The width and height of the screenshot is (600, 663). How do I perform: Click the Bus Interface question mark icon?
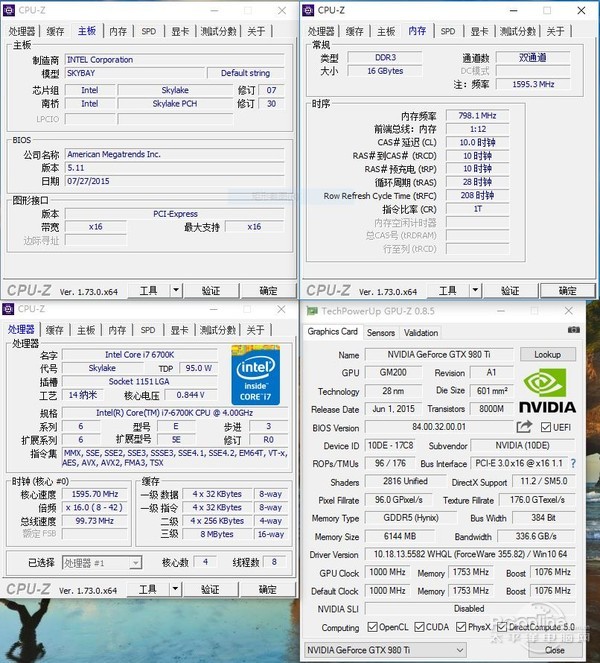tap(573, 463)
